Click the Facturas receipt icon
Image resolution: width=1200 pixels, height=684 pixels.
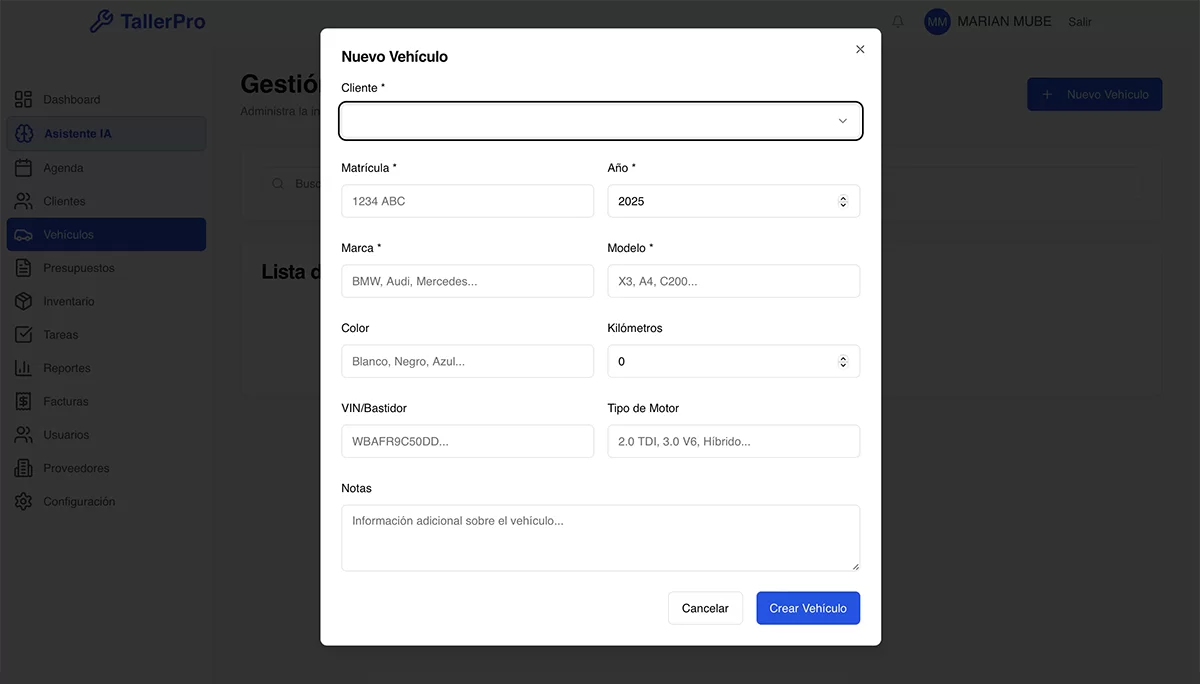(23, 401)
